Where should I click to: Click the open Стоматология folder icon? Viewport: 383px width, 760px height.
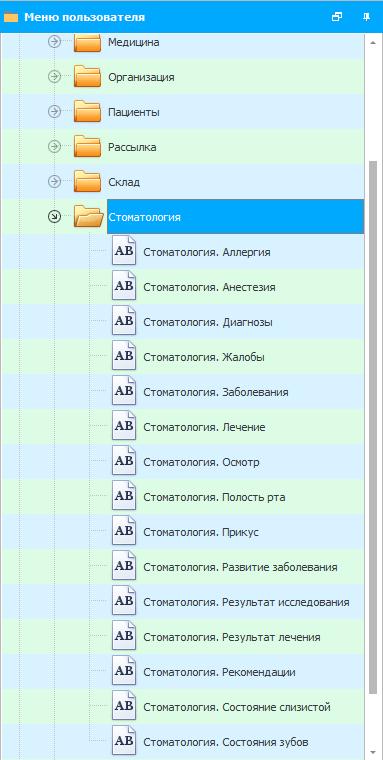click(88, 217)
